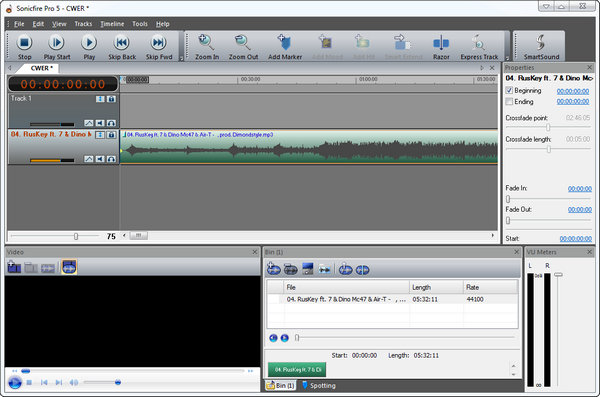This screenshot has height=397, width=600.
Task: Click the Fade Out slider handle
Action: tap(508, 221)
